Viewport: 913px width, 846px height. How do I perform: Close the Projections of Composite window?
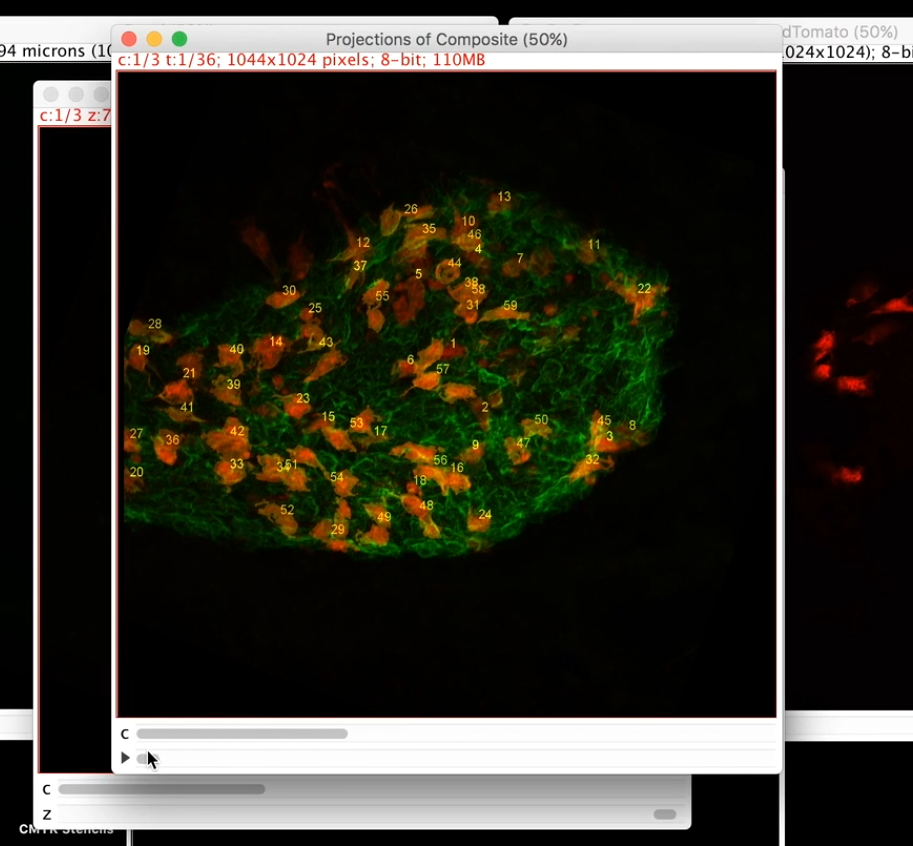[x=129, y=39]
